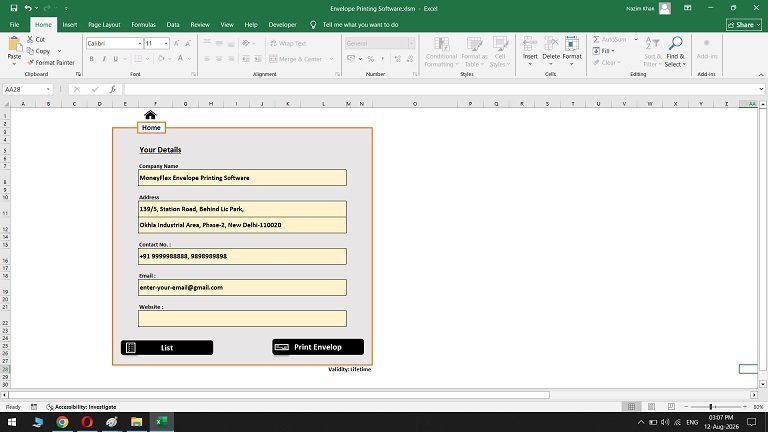Click the Format cells icon

point(572,44)
